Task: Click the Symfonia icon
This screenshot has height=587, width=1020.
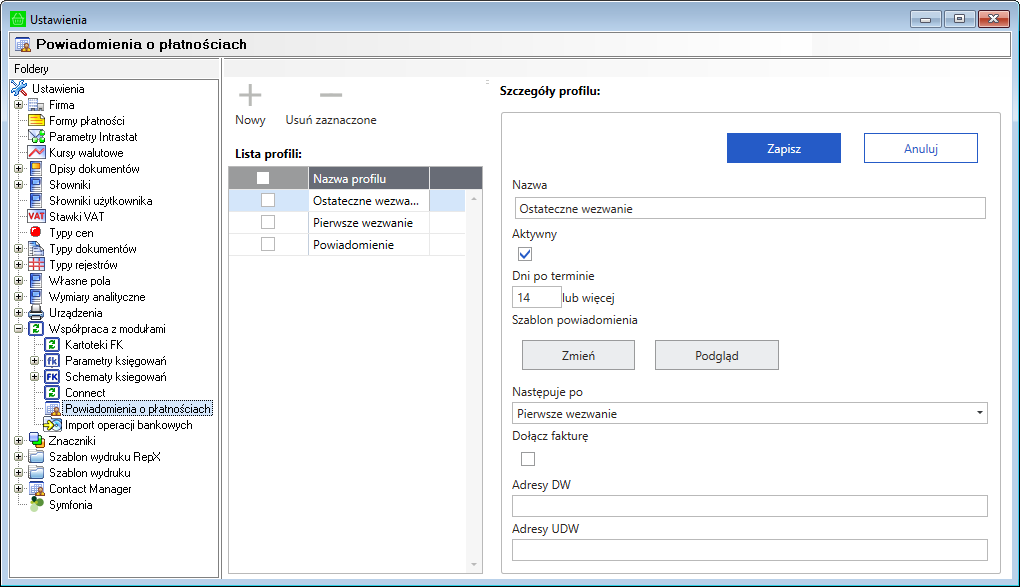Action: pos(37,504)
